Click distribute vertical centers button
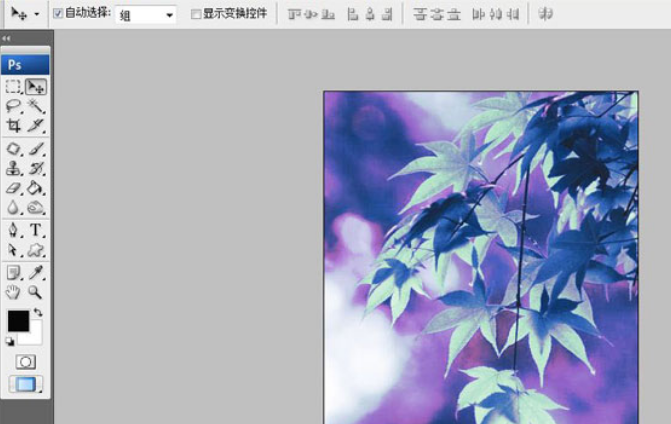671x424 pixels. pos(437,15)
